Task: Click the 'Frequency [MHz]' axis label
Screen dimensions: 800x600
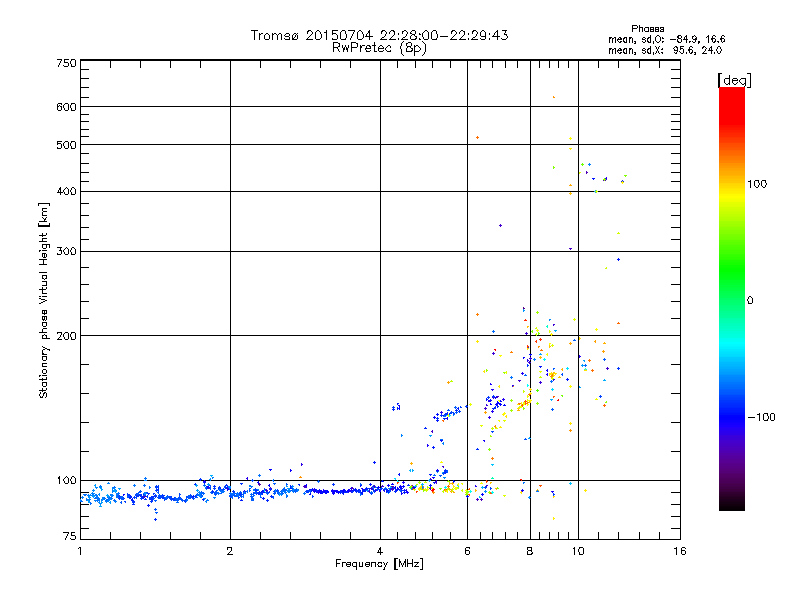Action: point(379,564)
